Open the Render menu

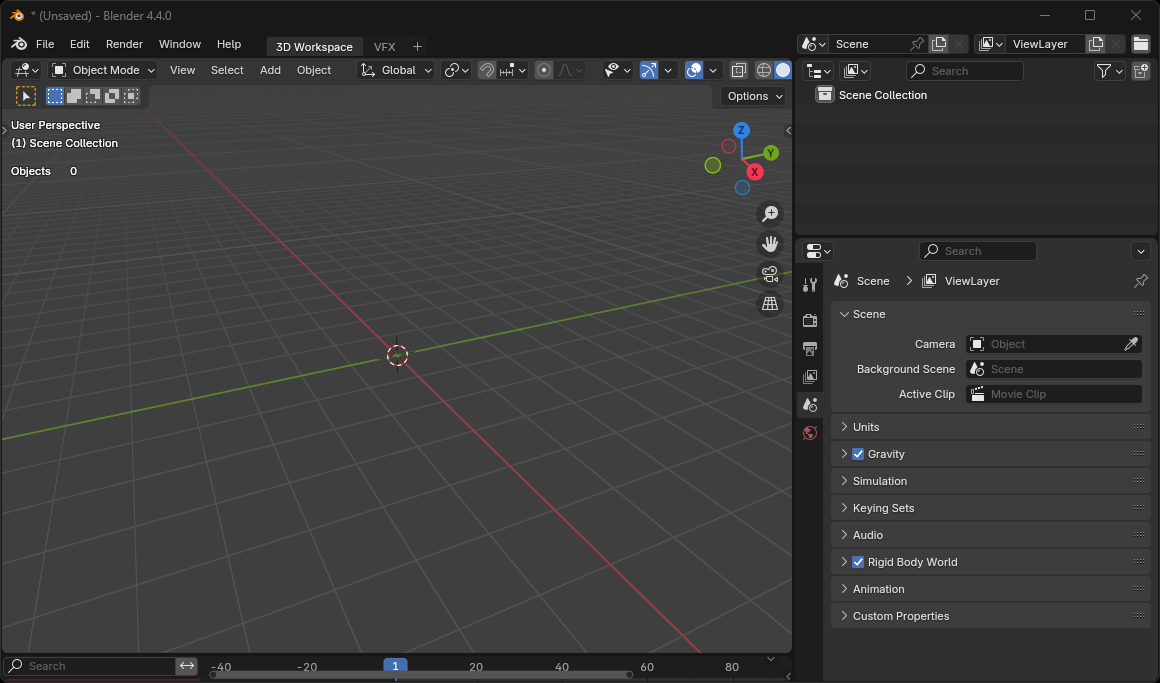pyautogui.click(x=124, y=44)
